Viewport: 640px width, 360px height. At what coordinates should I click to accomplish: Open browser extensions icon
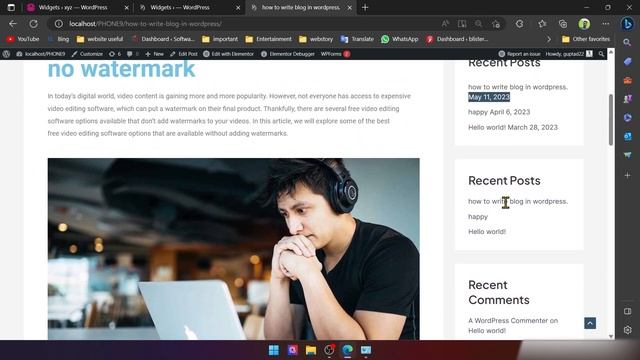point(519,24)
